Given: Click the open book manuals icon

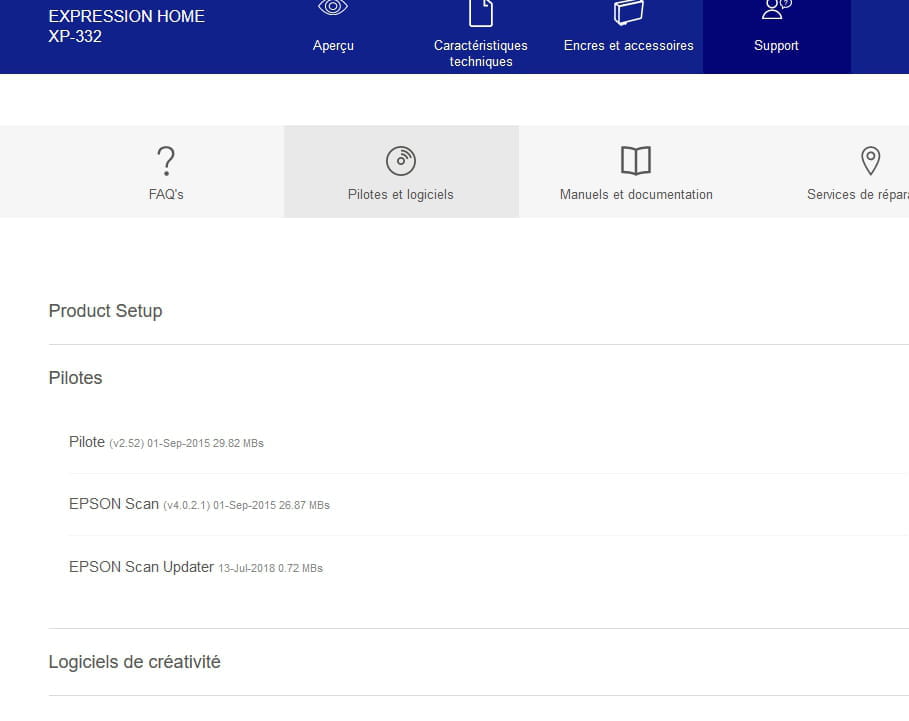Looking at the screenshot, I should (x=636, y=161).
